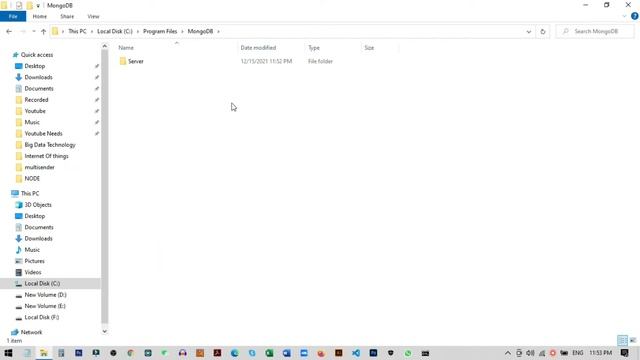Sort by Date modified column
This screenshot has height=360, width=640.
click(x=258, y=48)
